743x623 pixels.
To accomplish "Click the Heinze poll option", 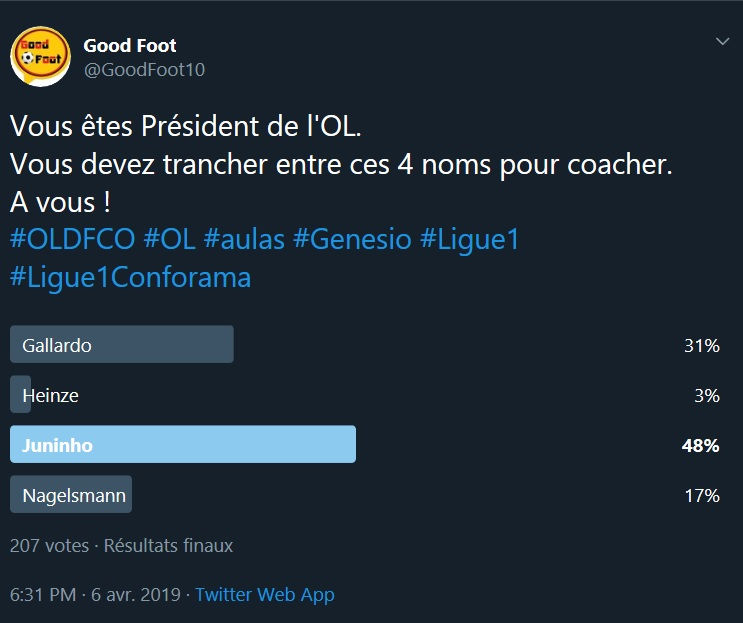I will 50,395.
